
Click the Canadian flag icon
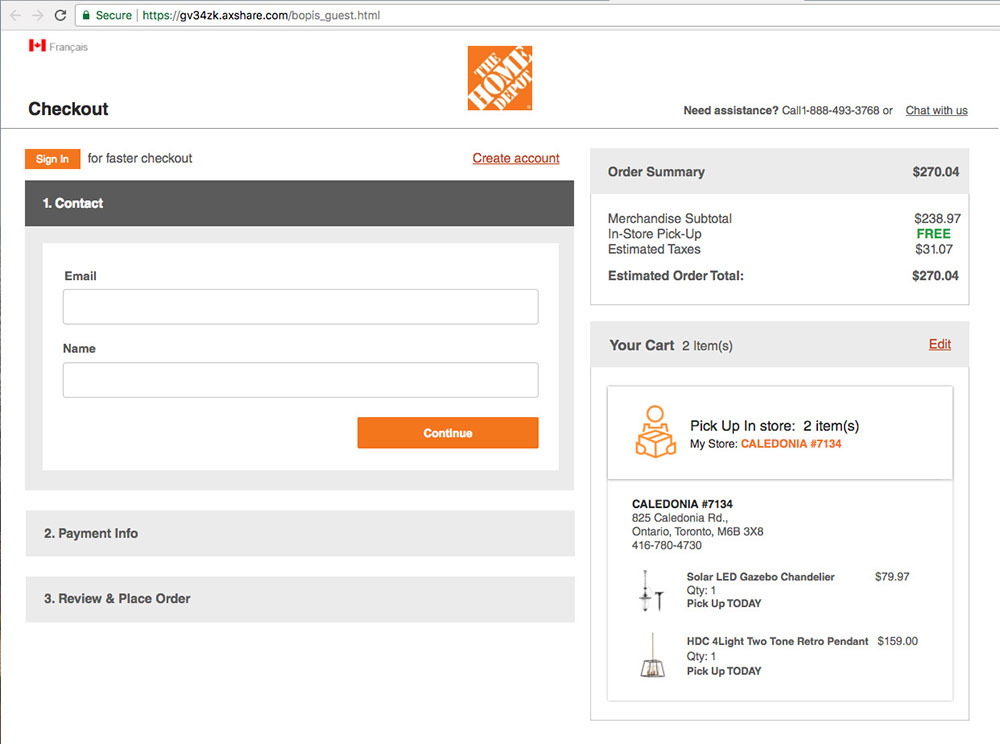click(37, 46)
